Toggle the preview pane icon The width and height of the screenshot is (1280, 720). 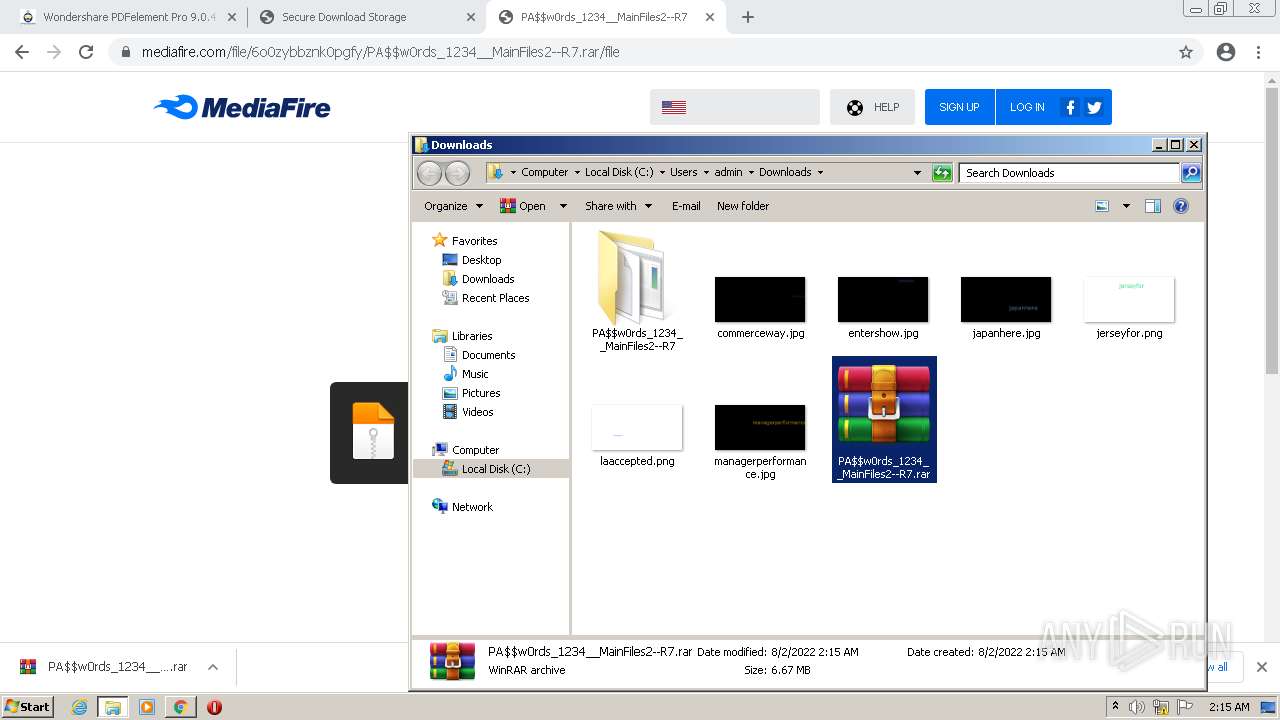pos(1153,206)
